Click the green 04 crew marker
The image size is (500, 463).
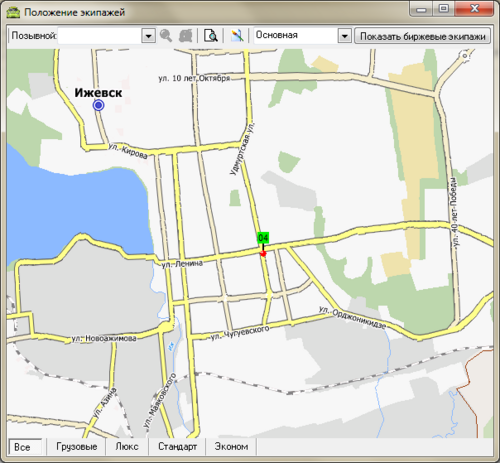point(263,238)
